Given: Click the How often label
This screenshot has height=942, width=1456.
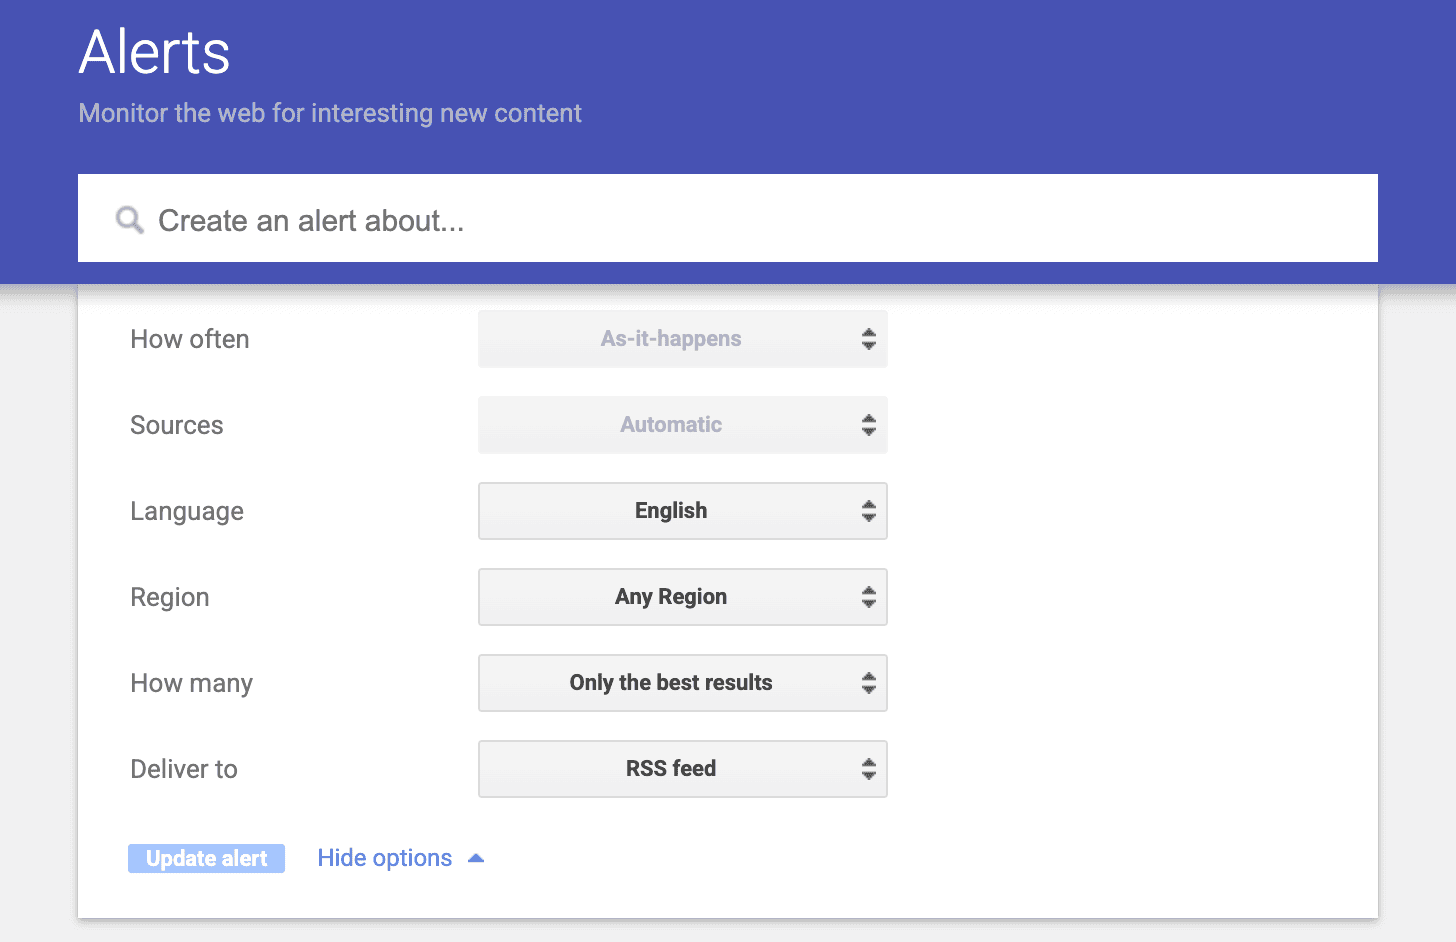Looking at the screenshot, I should (x=190, y=339).
